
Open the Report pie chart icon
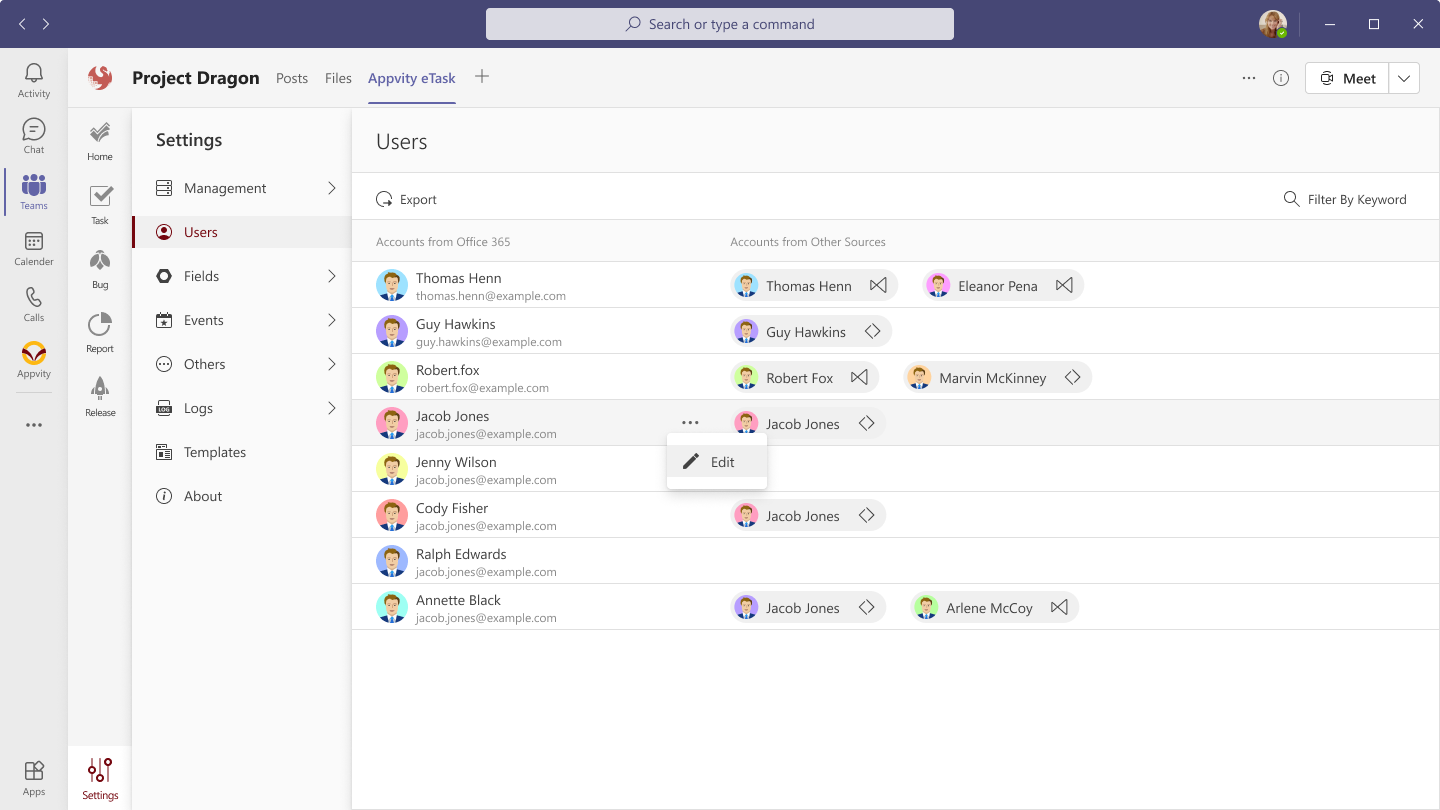pyautogui.click(x=100, y=332)
